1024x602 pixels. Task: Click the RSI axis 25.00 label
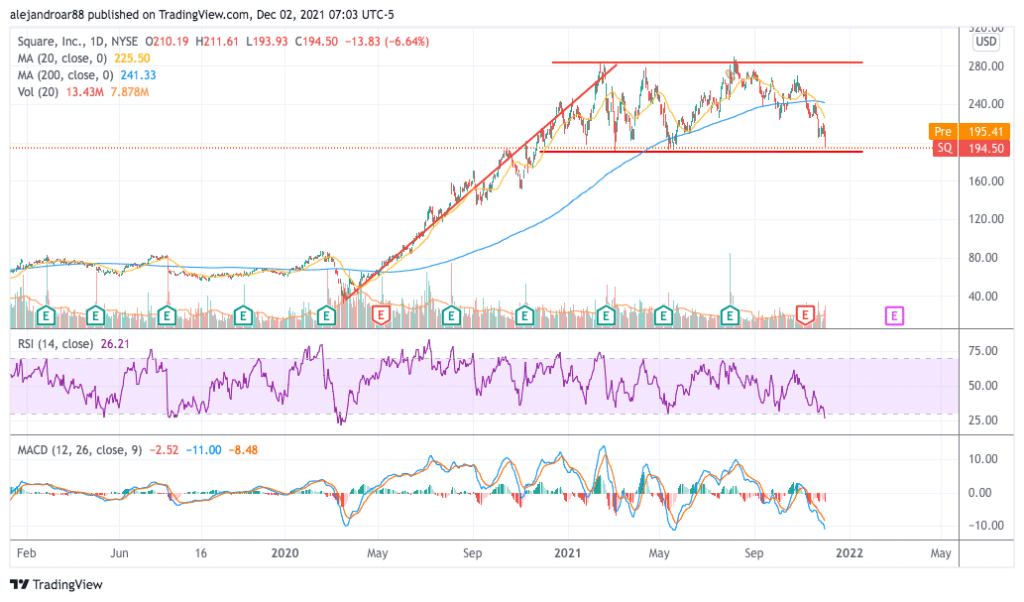[983, 420]
